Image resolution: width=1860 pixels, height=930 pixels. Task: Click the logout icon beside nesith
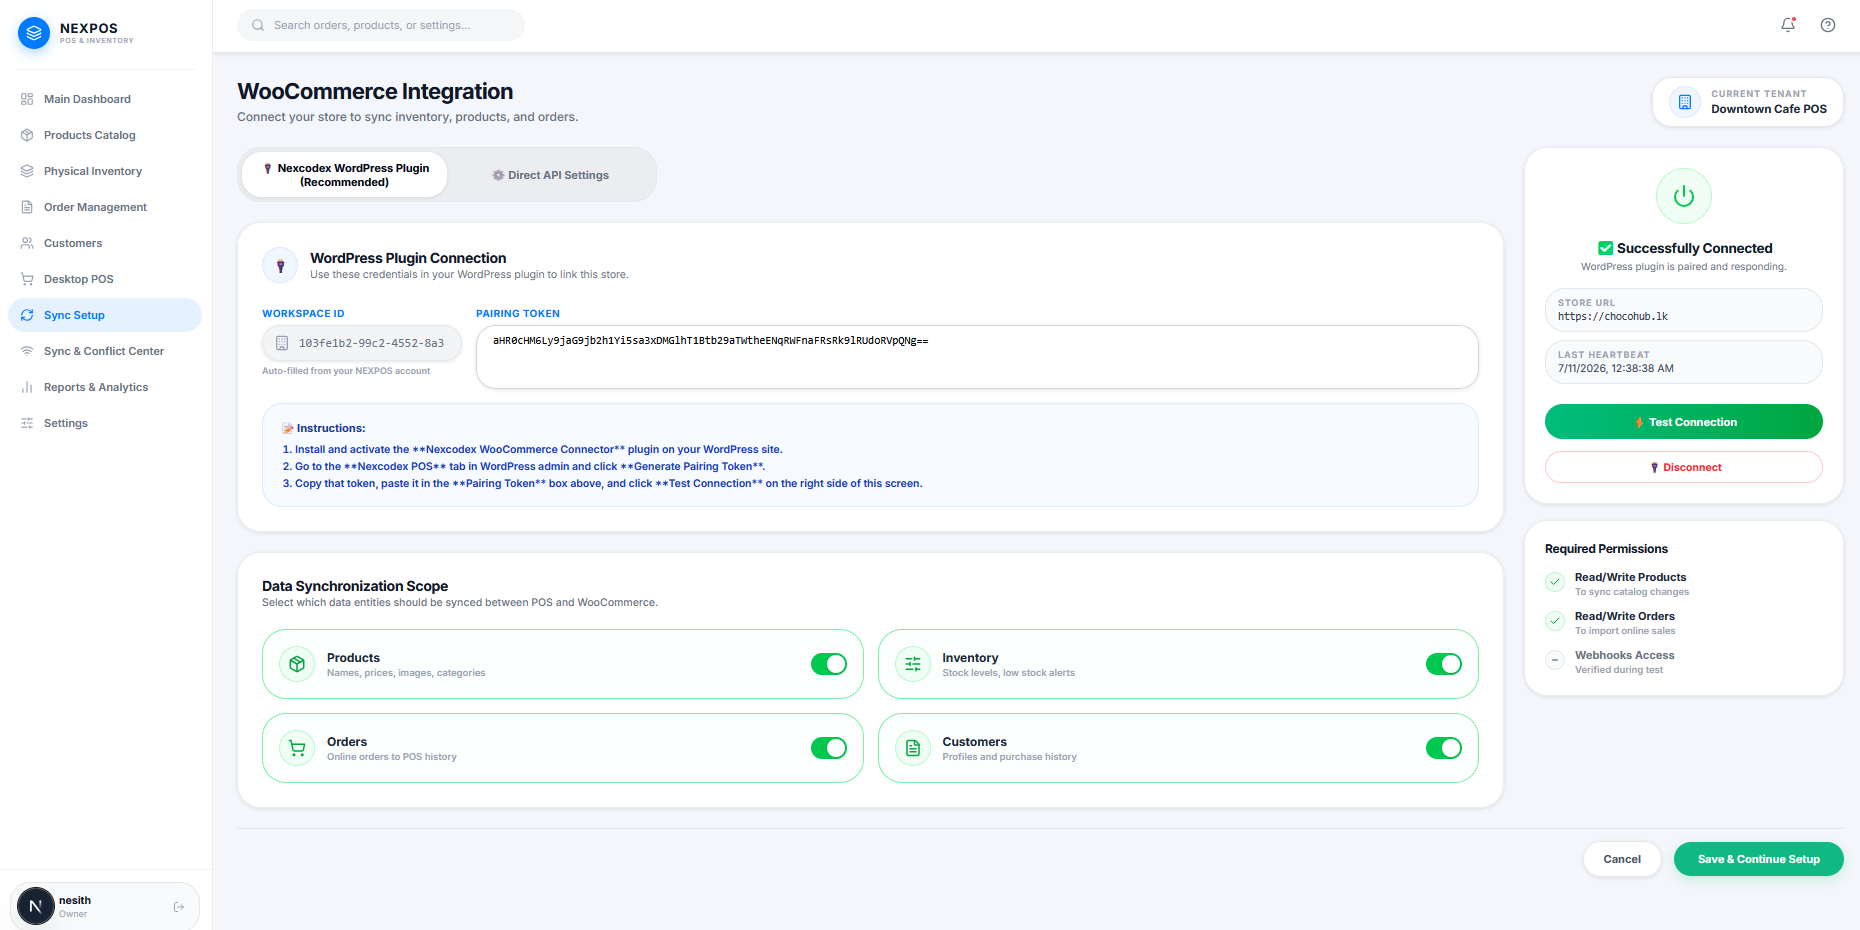point(179,907)
